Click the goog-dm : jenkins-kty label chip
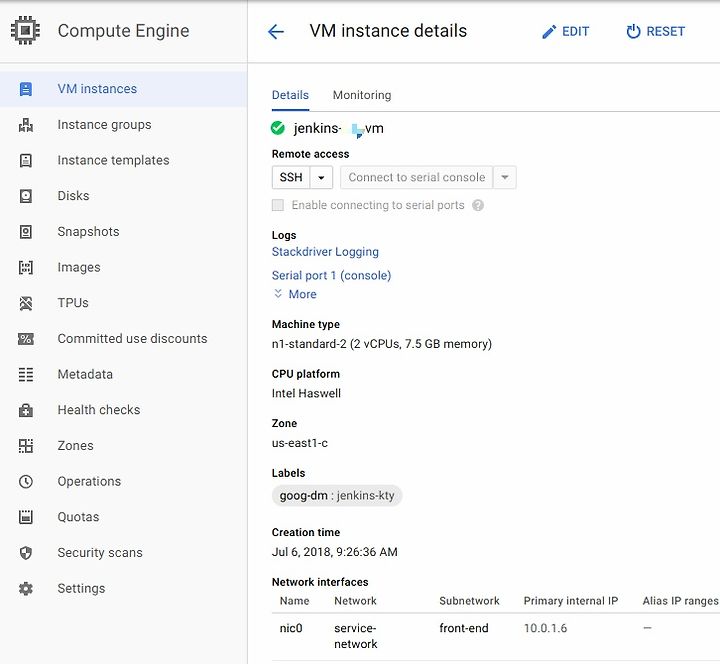The width and height of the screenshot is (720, 664). (x=337, y=496)
